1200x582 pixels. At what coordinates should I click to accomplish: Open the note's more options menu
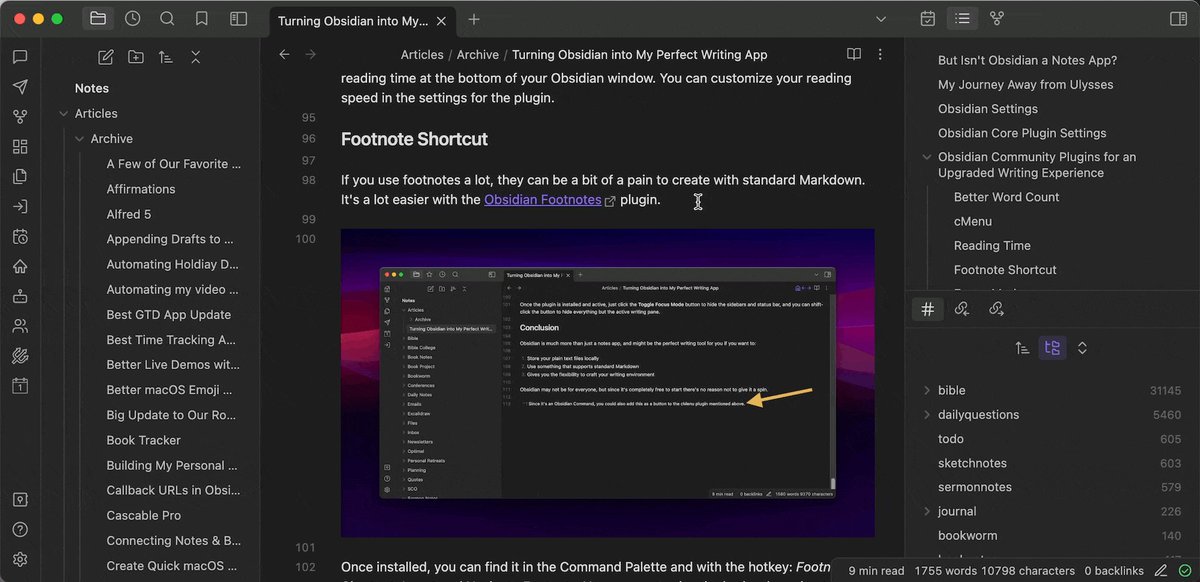880,55
